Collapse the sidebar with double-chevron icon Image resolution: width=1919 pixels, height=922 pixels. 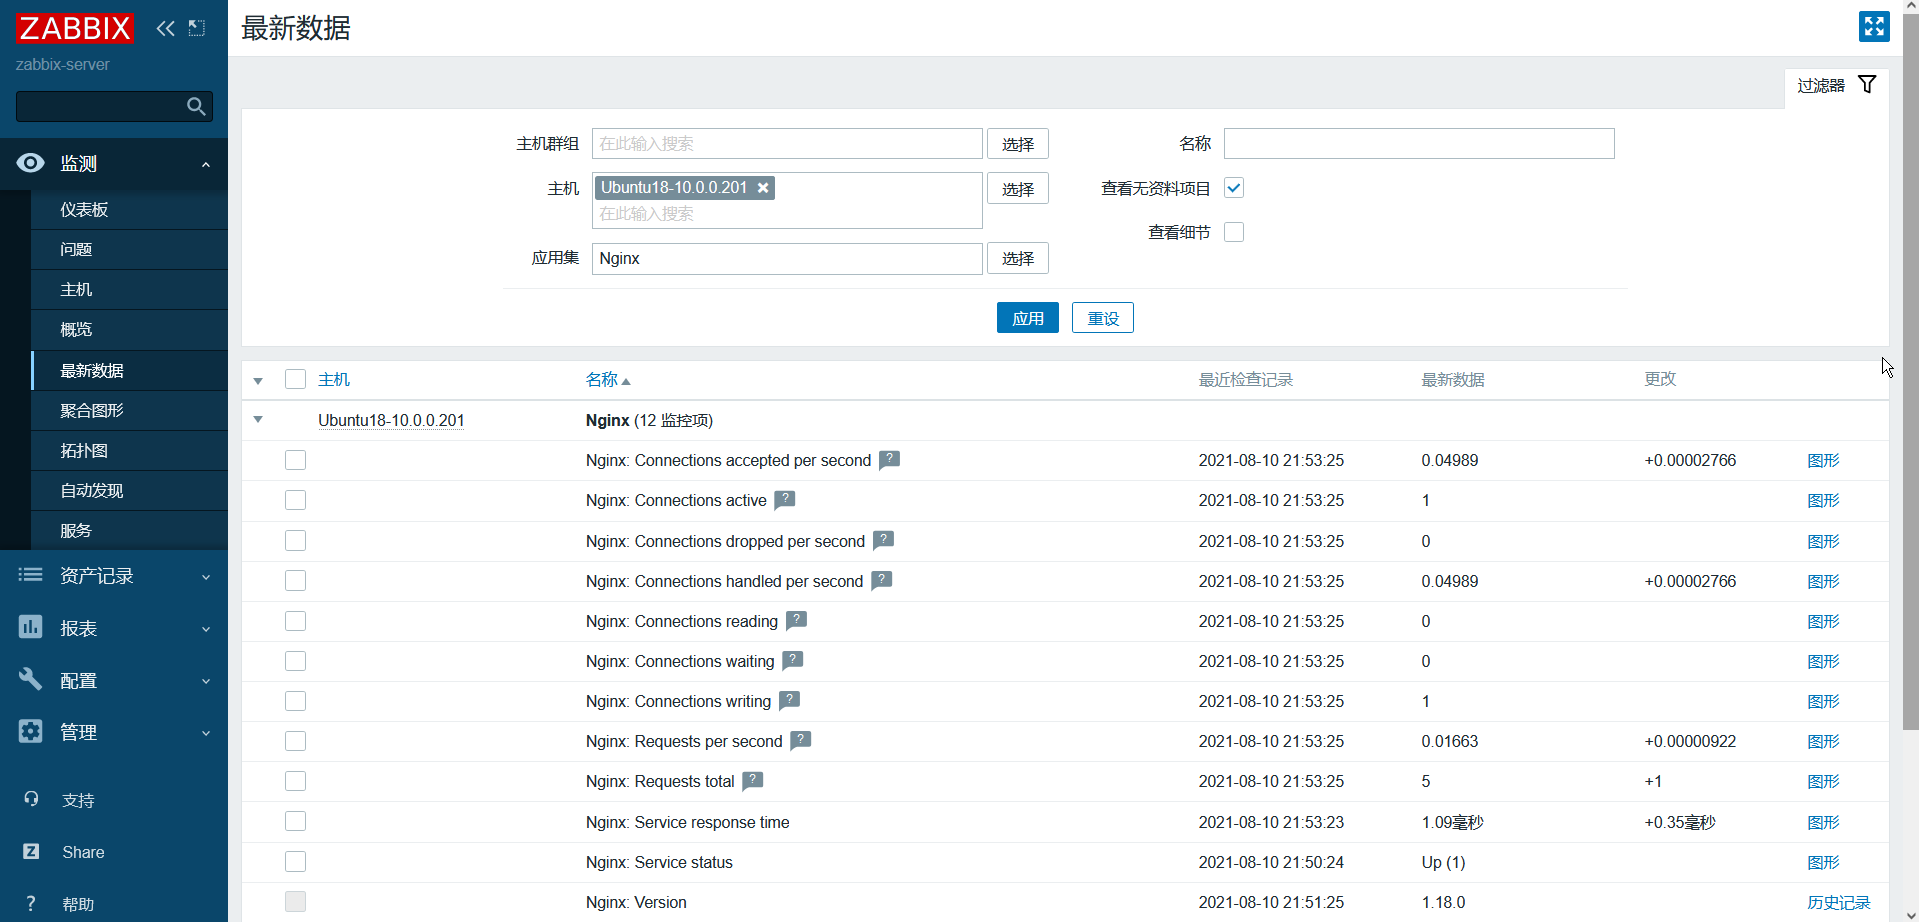[166, 28]
